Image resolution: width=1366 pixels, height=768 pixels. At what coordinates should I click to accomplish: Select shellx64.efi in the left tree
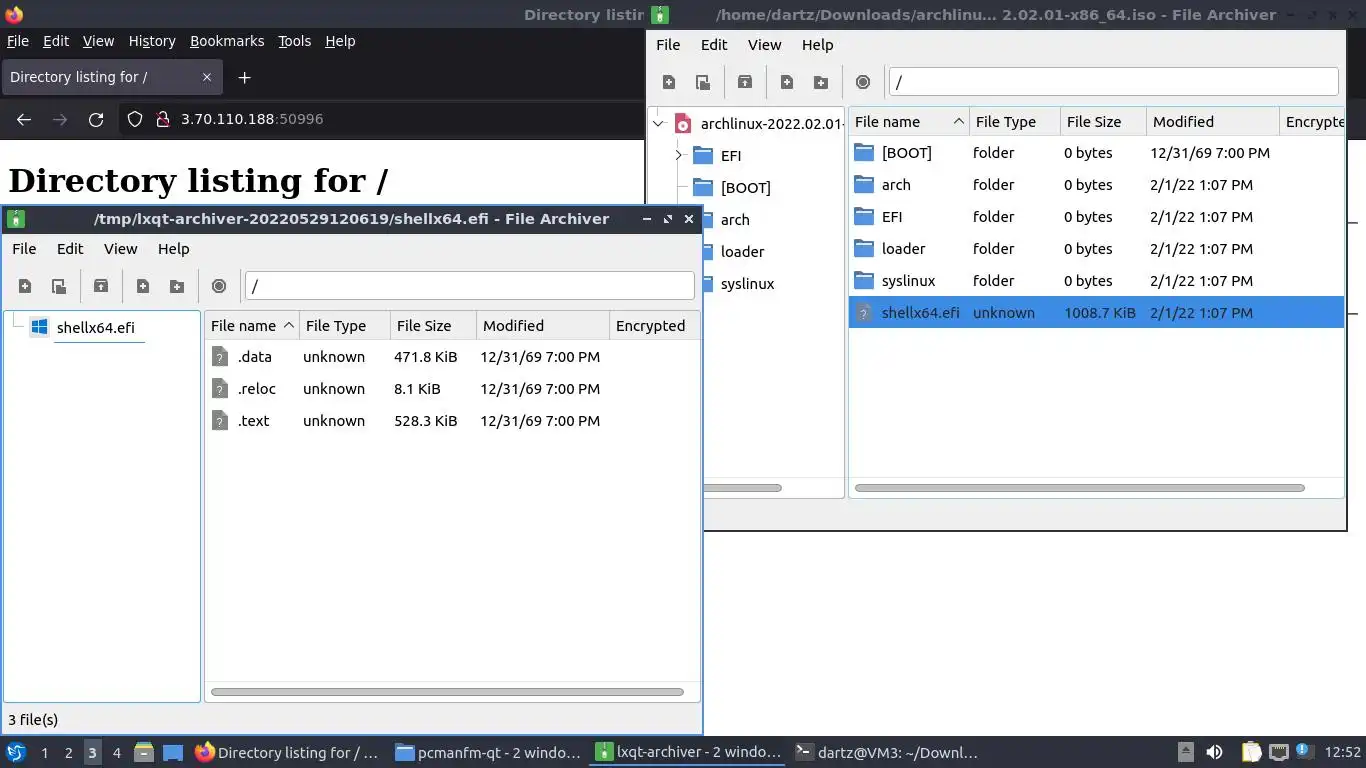click(95, 327)
